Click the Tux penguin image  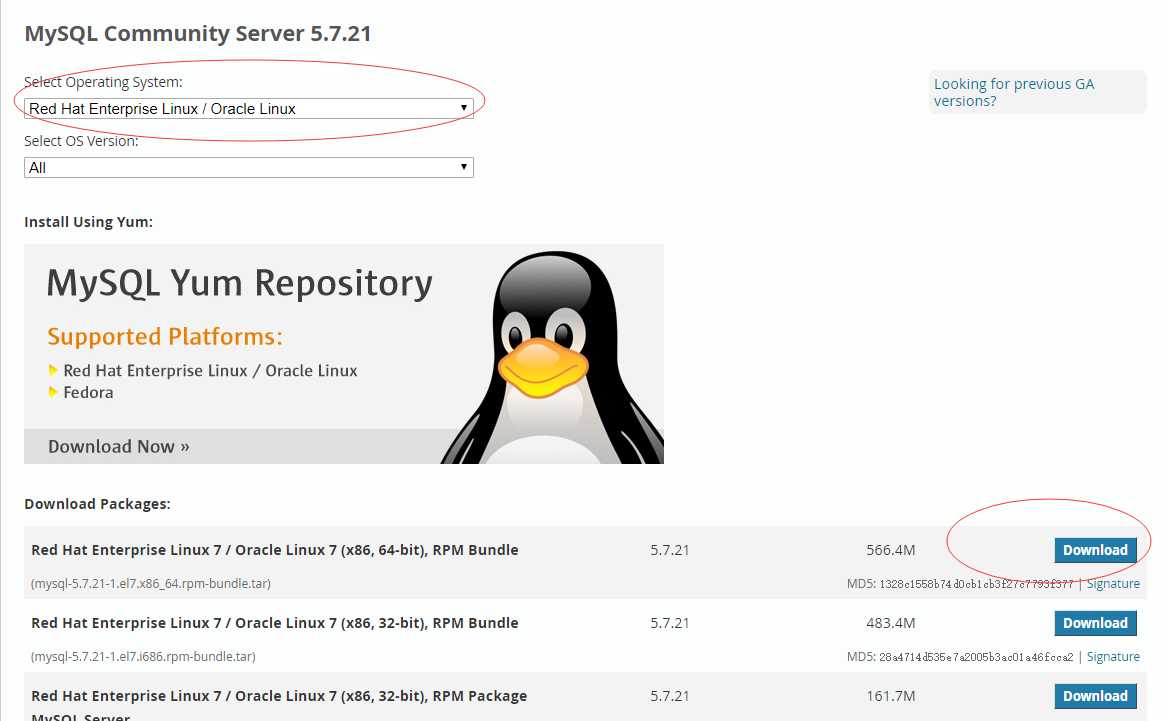pos(552,357)
